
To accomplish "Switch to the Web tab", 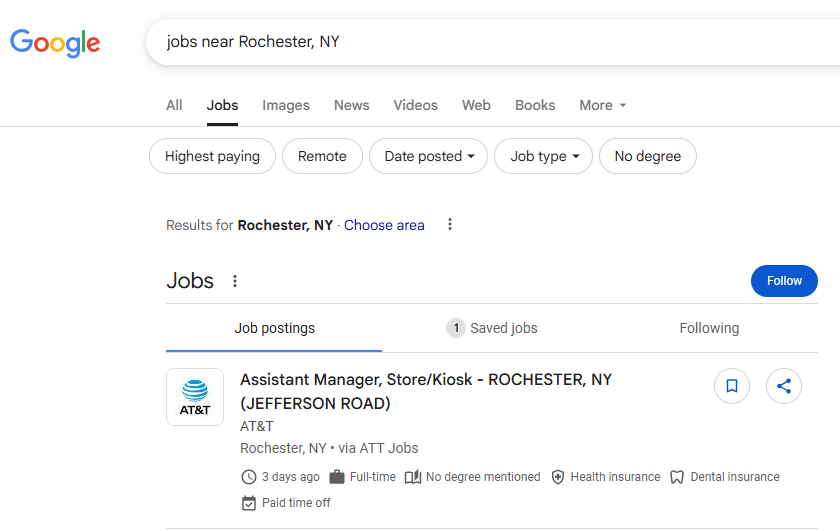I will click(x=476, y=105).
